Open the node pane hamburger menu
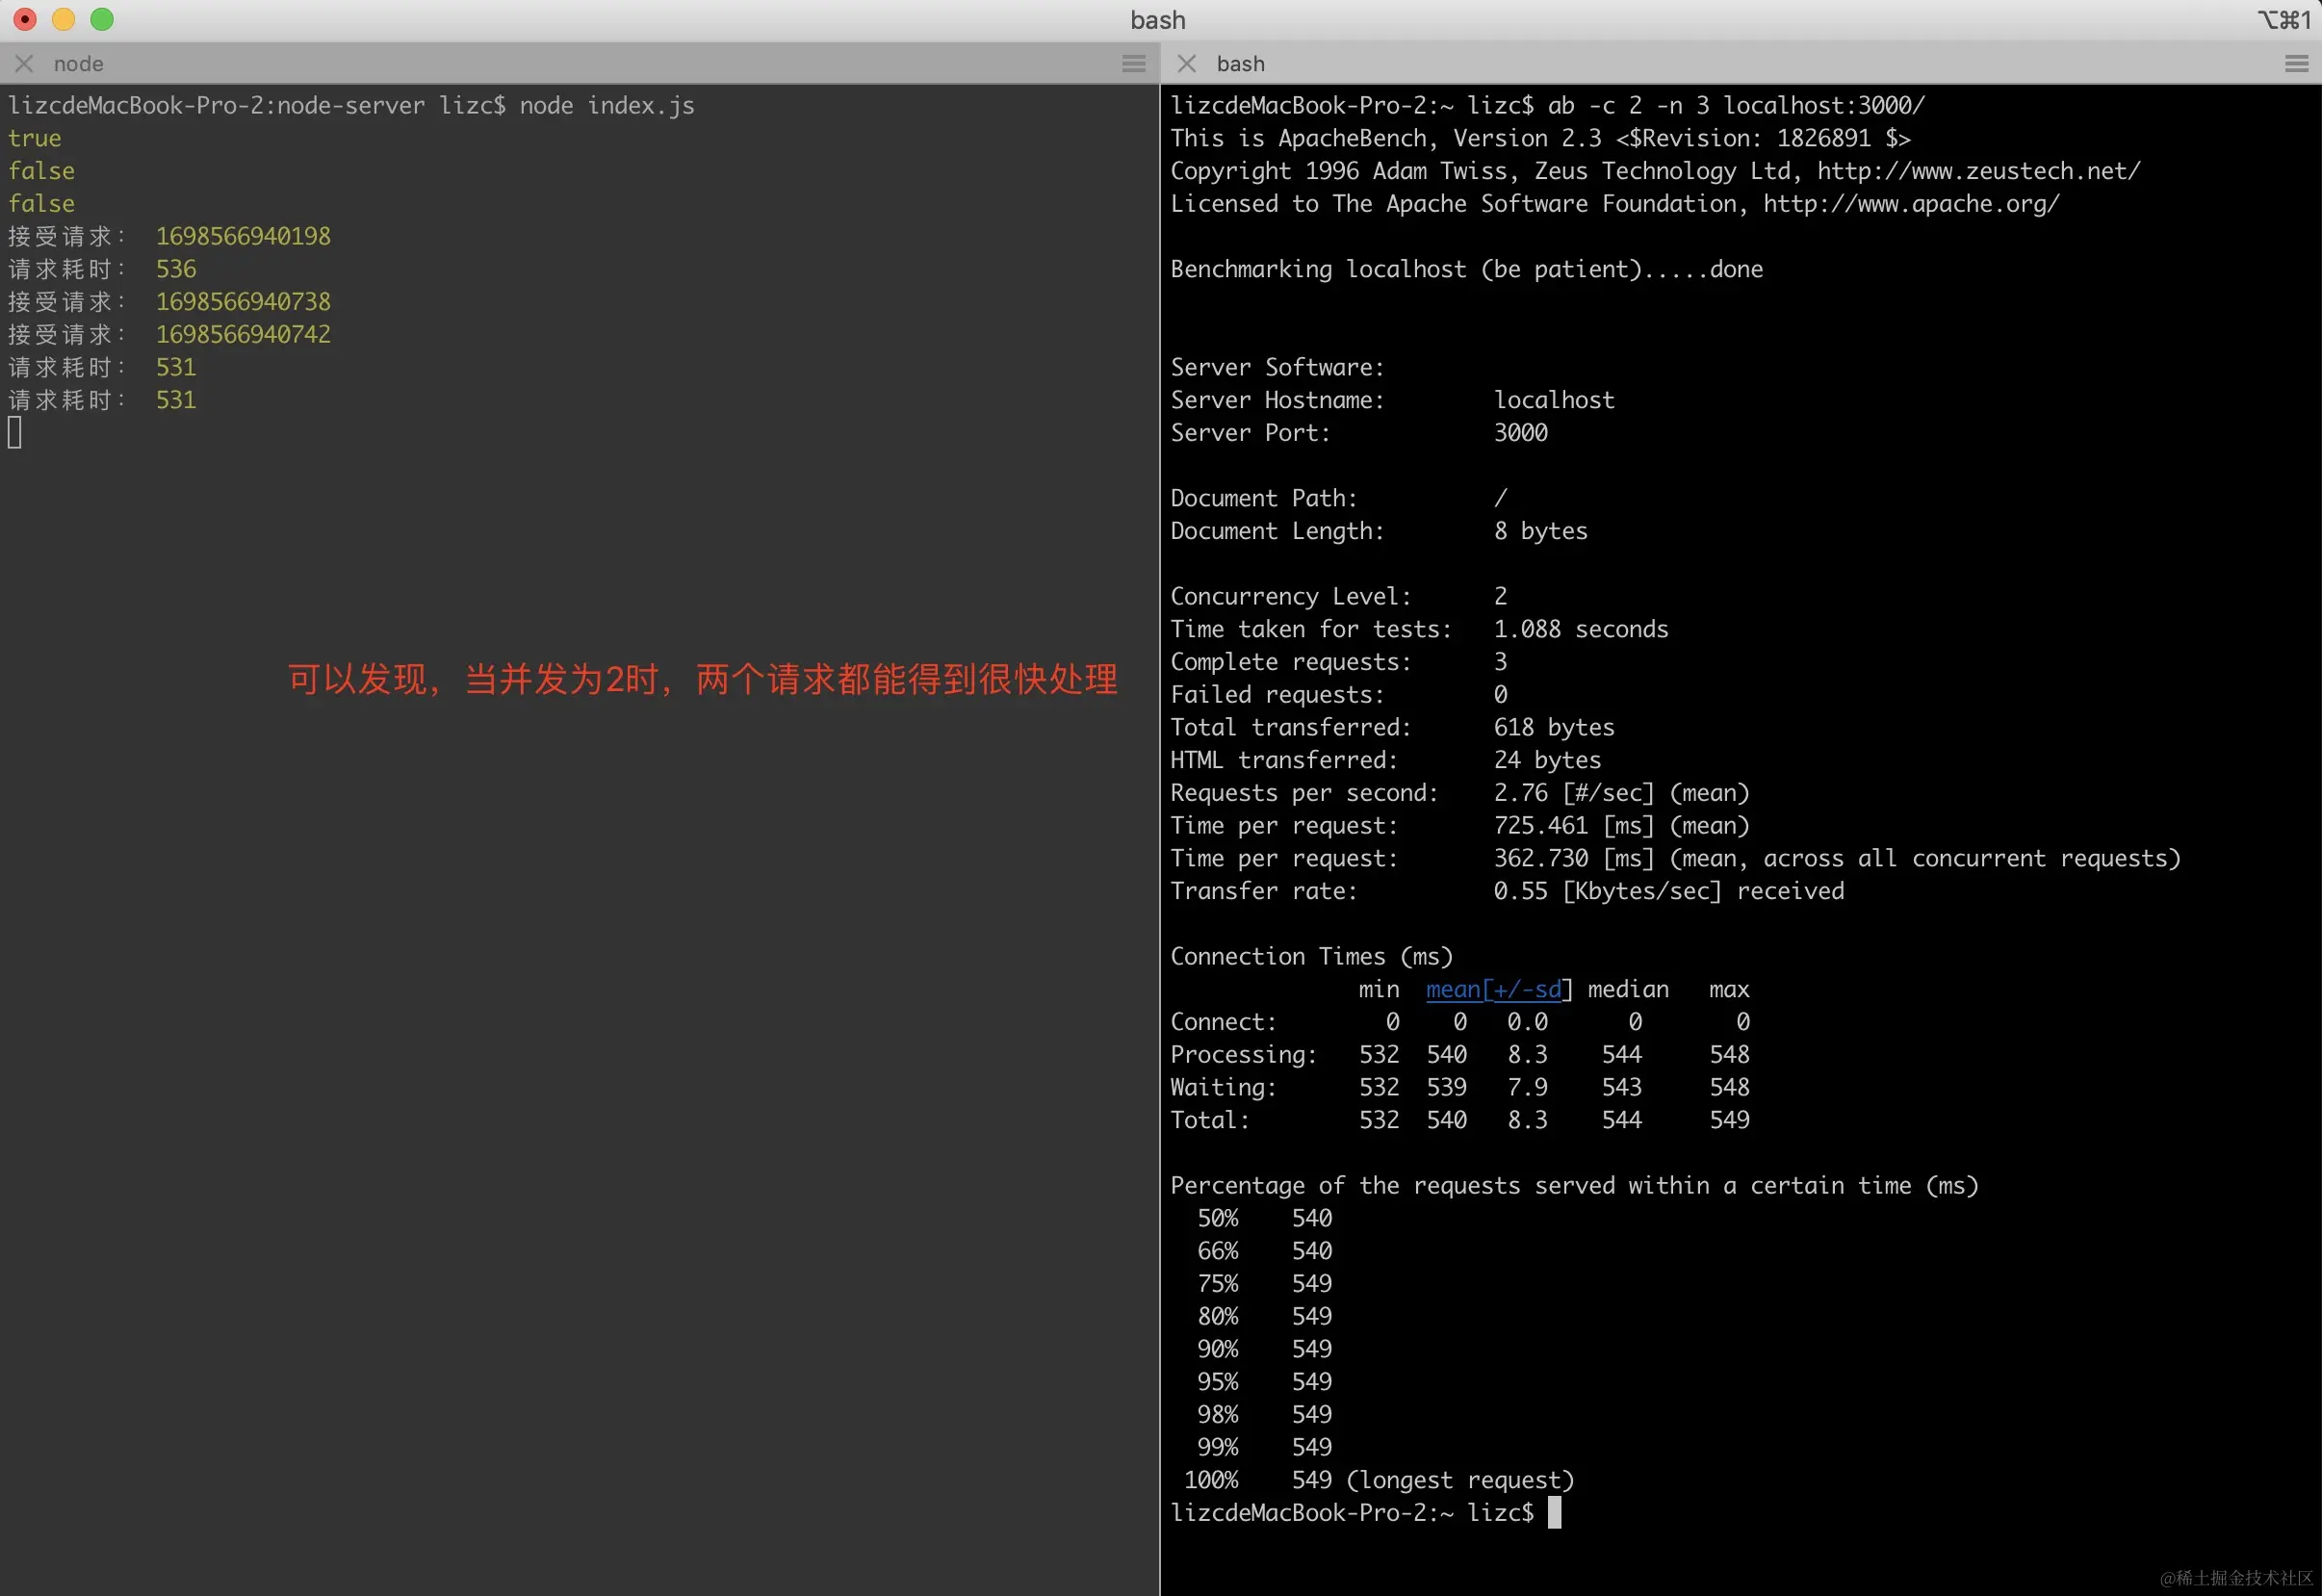This screenshot has width=2322, height=1596. point(1133,64)
